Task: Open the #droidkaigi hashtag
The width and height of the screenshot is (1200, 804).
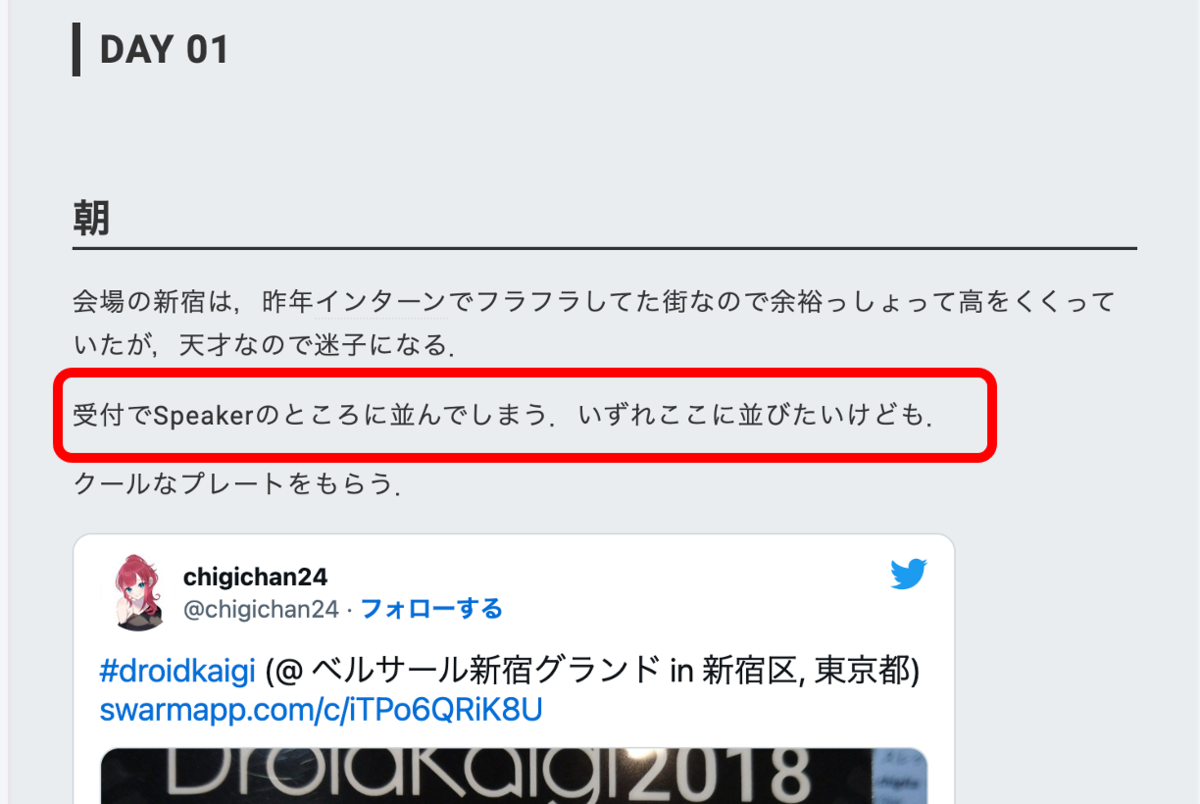Action: pyautogui.click(x=178, y=671)
